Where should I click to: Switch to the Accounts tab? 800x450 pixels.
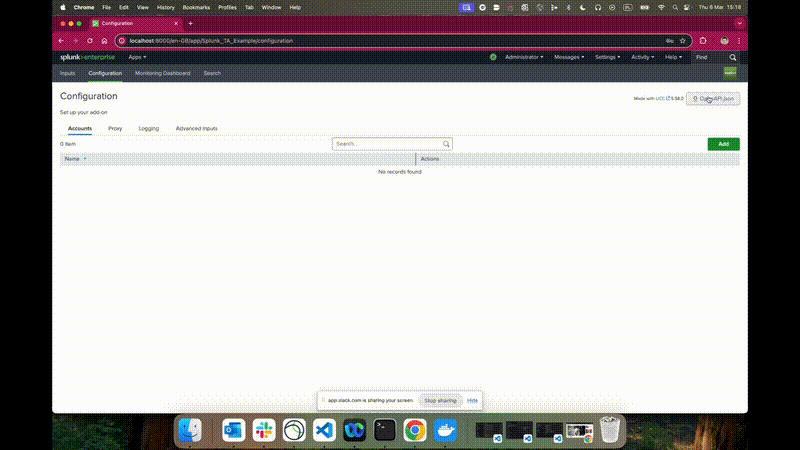click(80, 129)
